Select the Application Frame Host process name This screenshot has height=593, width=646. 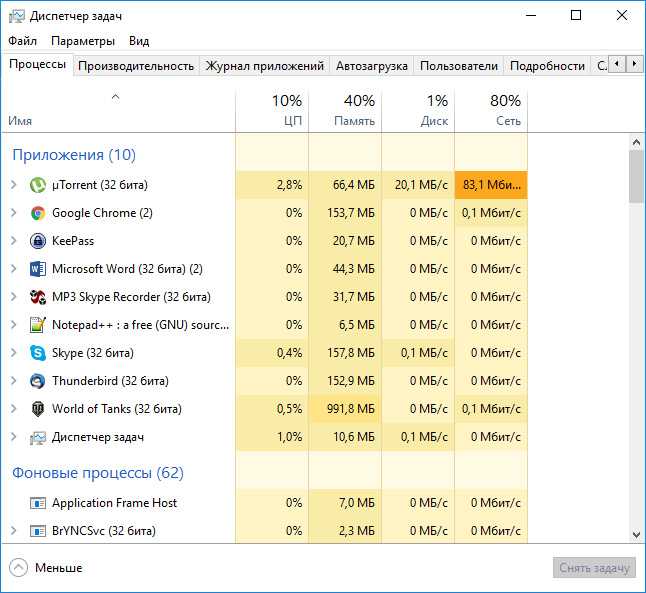114,503
